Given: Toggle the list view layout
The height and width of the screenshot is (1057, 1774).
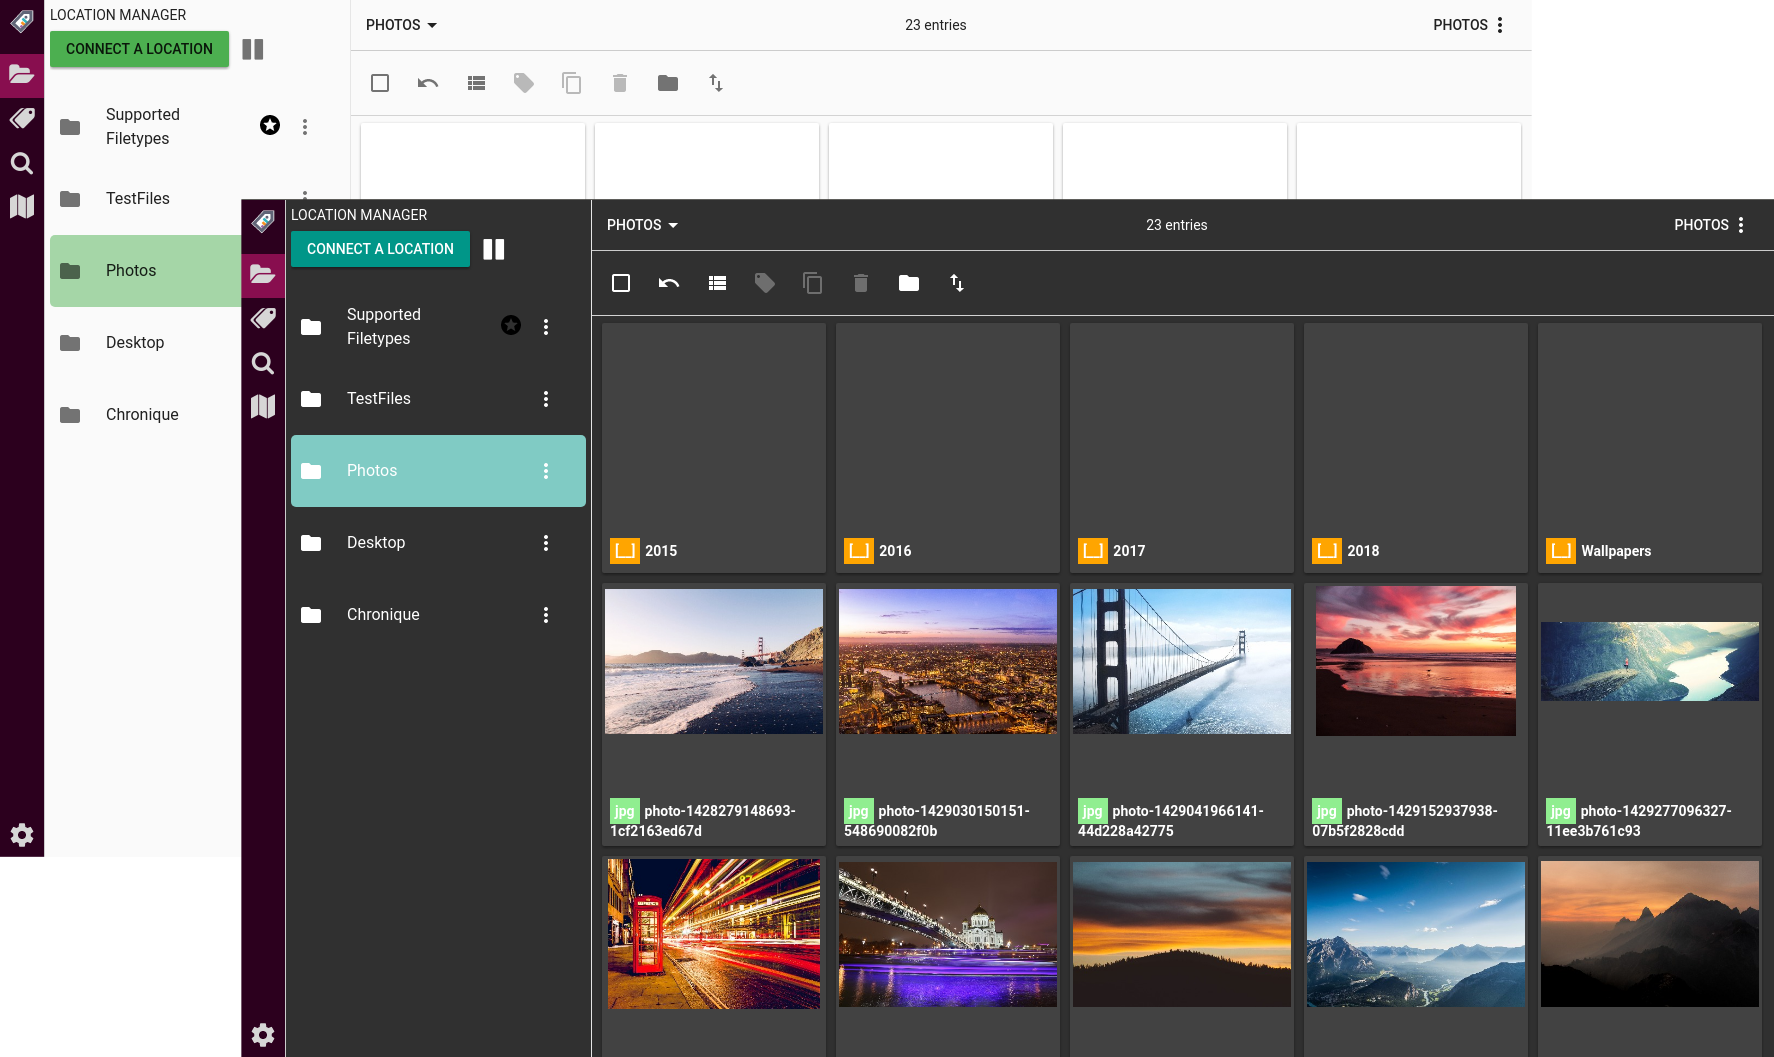Looking at the screenshot, I should (717, 283).
